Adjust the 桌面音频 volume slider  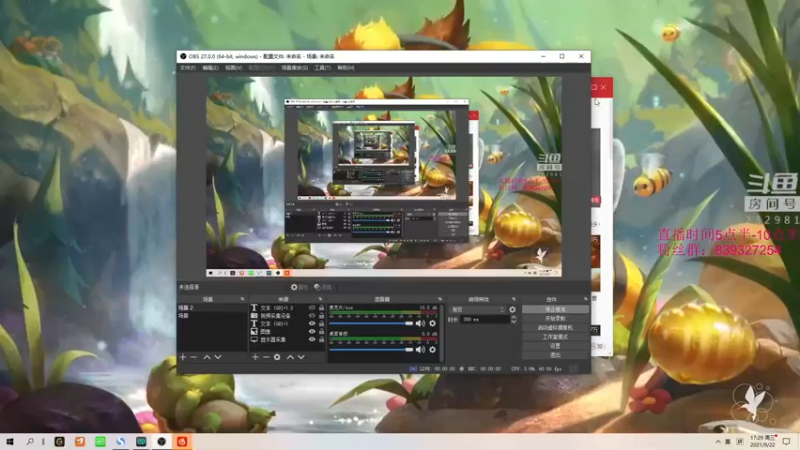click(371, 349)
